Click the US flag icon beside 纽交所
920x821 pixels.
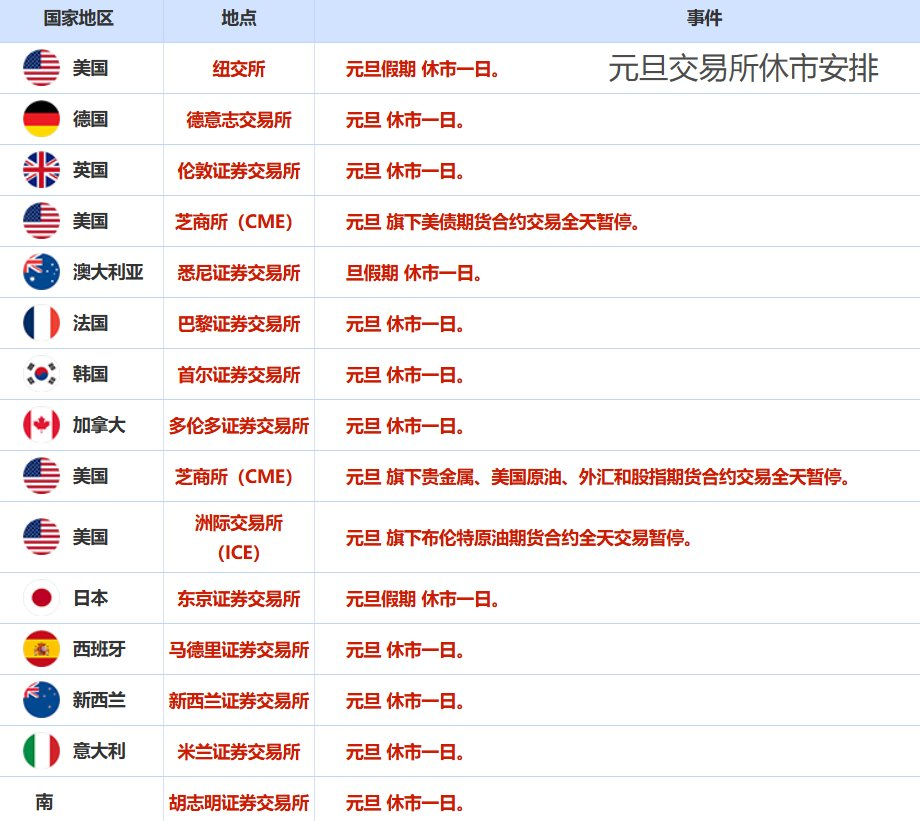click(39, 68)
